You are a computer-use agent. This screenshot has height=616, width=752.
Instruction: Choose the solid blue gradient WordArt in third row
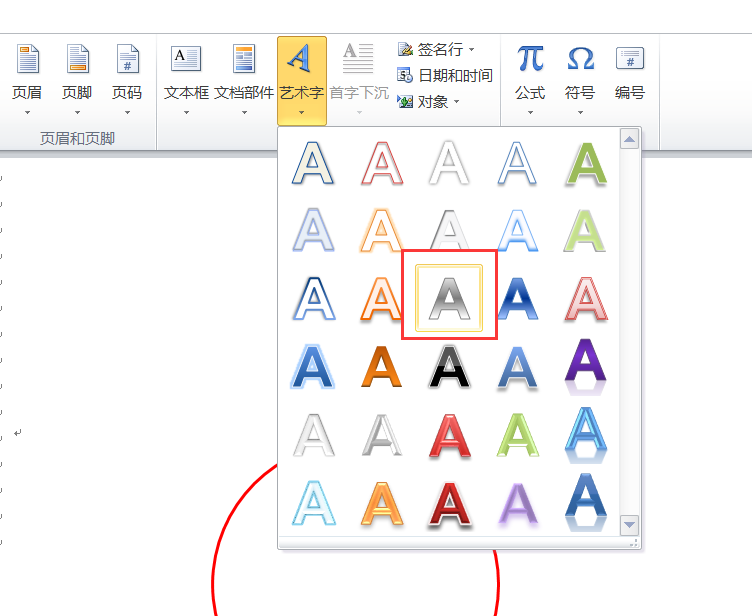[x=517, y=298]
